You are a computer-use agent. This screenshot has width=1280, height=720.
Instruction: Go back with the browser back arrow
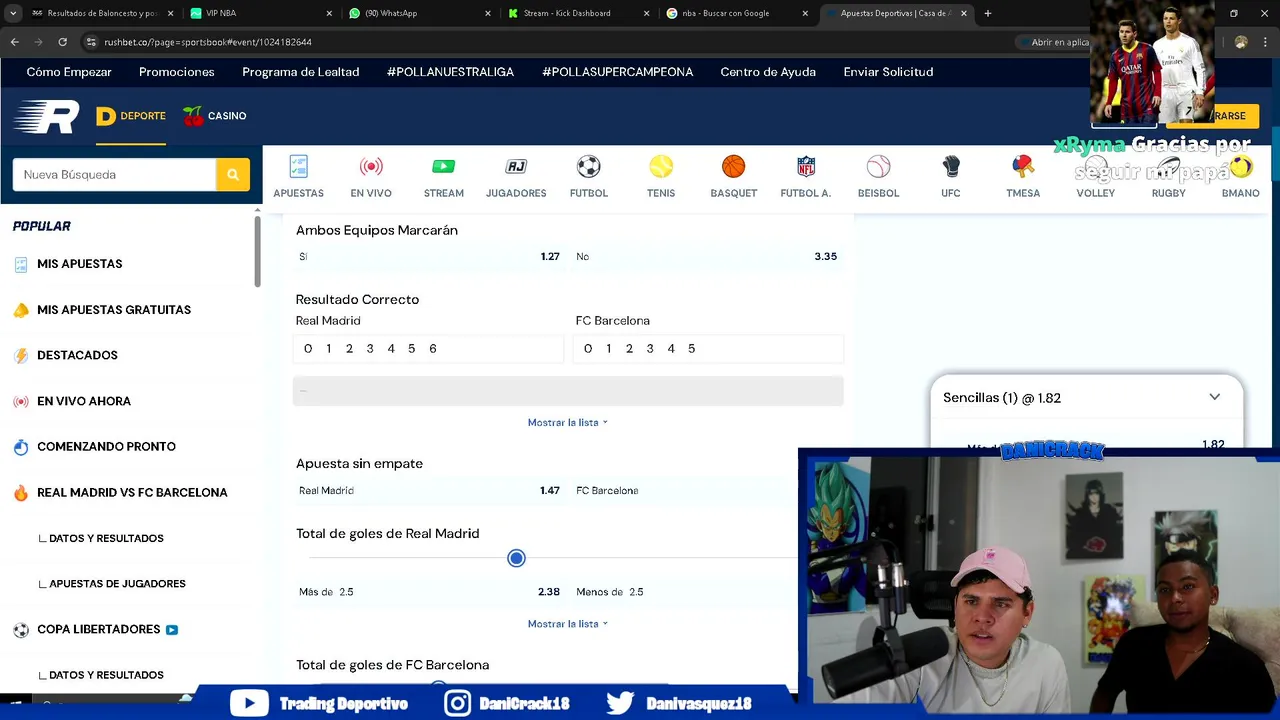(15, 42)
